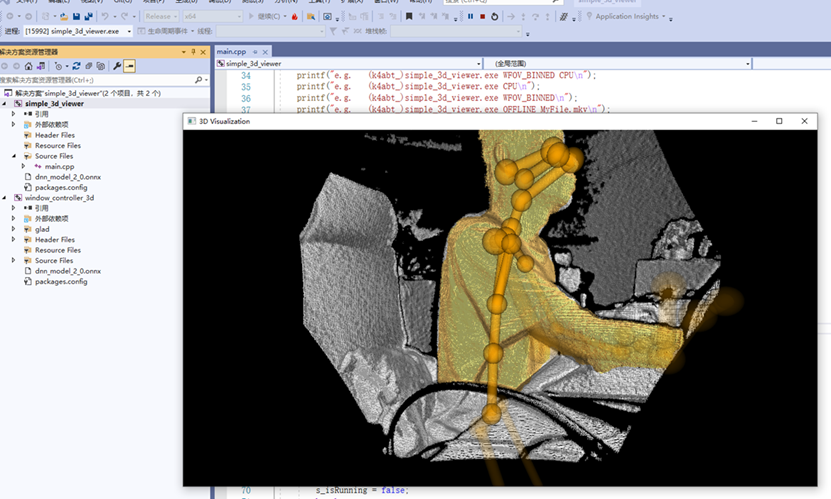The image size is (831, 499).
Task: Click Show Next Statement arrow
Action: [511, 16]
